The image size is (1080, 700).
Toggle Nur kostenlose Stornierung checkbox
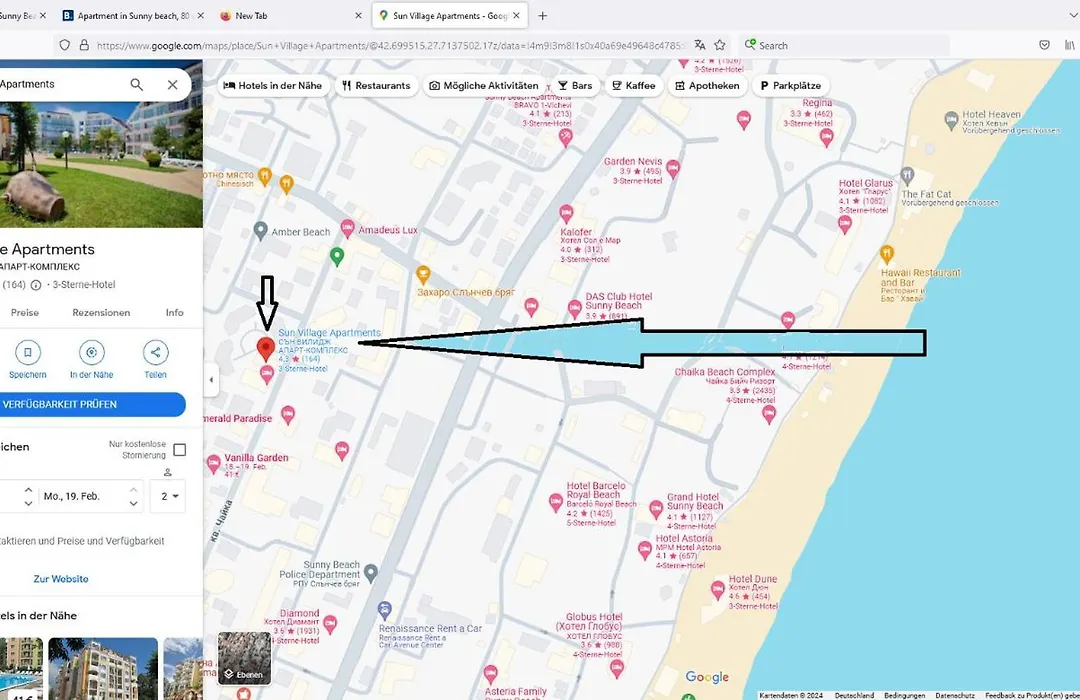[x=180, y=450]
